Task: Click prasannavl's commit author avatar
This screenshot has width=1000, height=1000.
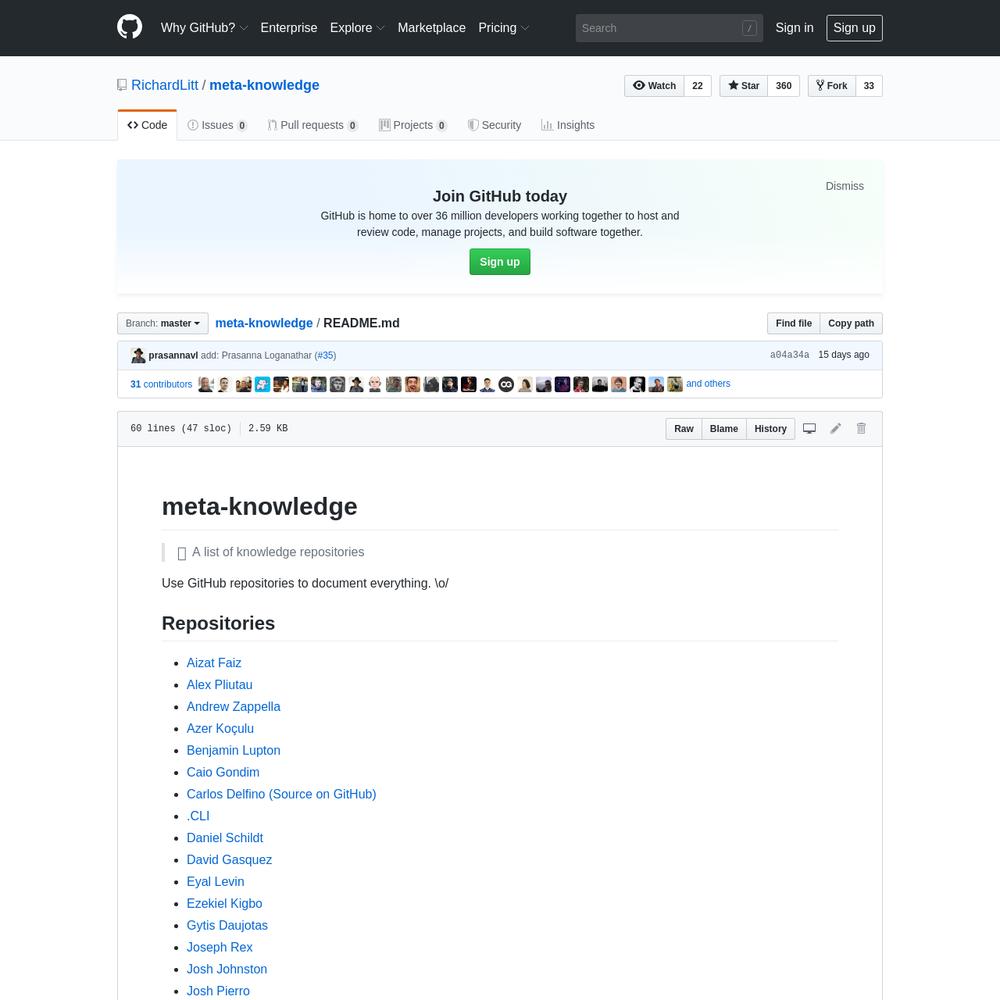Action: pyautogui.click(x=138, y=355)
